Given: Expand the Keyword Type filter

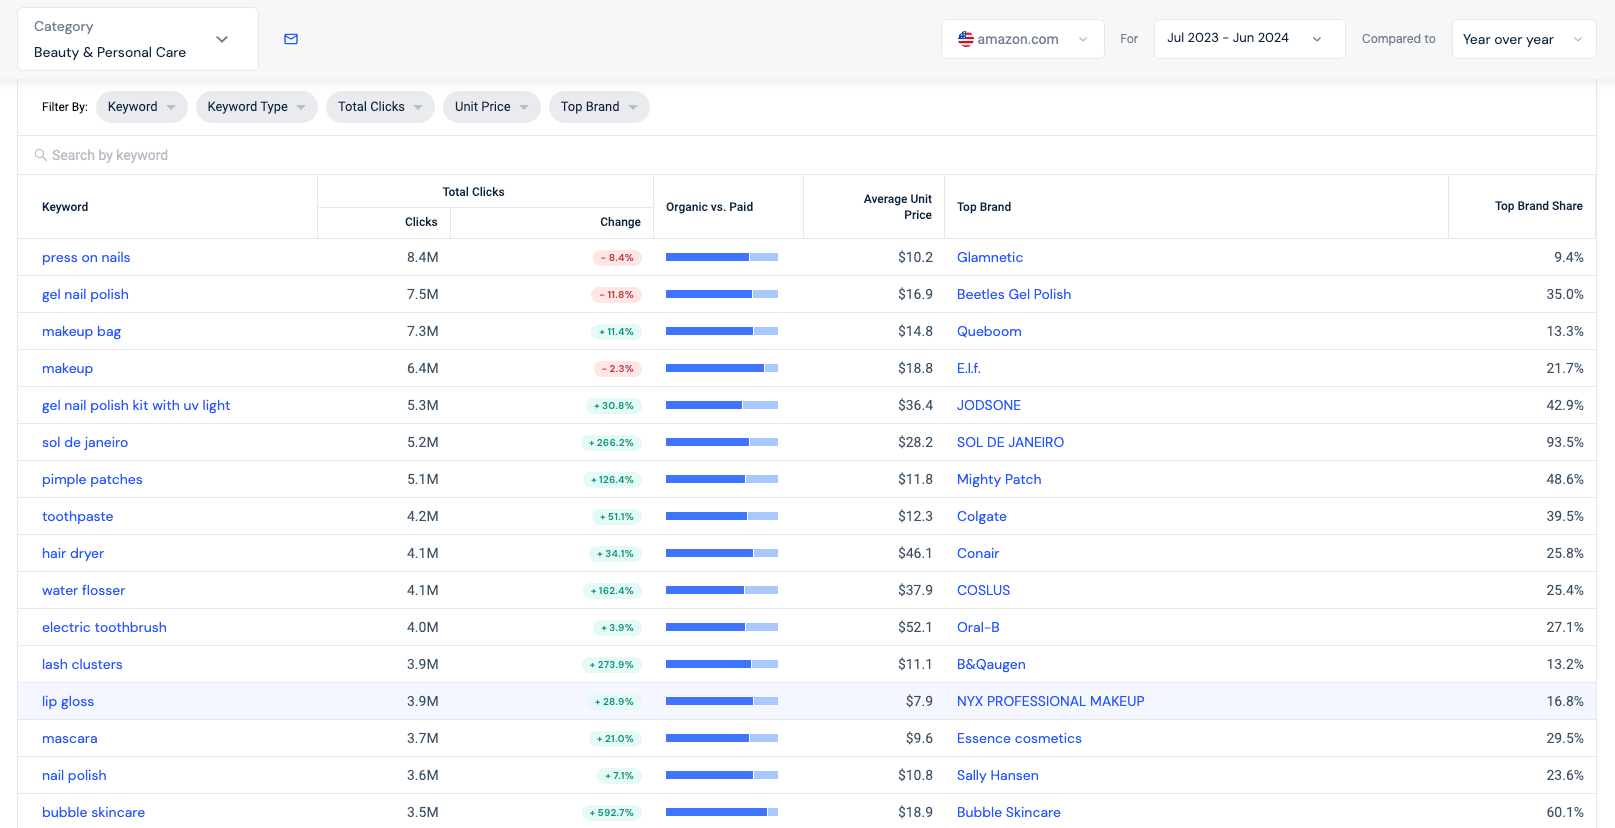Looking at the screenshot, I should 257,107.
